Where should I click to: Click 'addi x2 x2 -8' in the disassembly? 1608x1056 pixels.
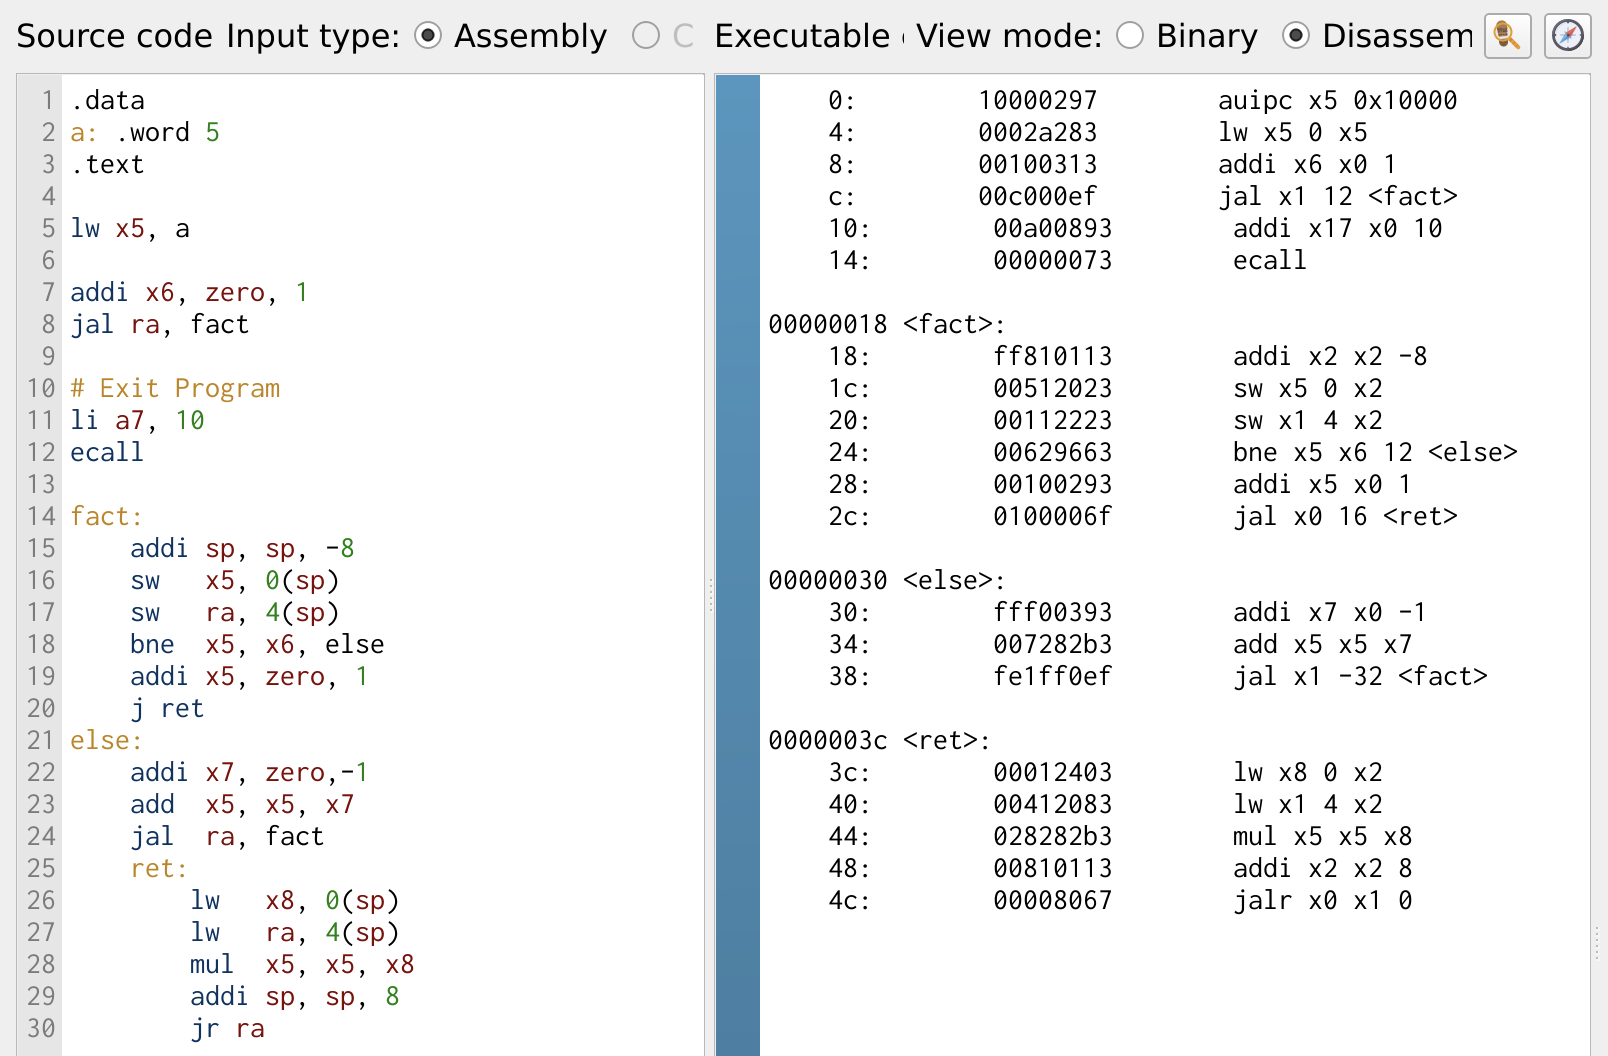(1331, 356)
